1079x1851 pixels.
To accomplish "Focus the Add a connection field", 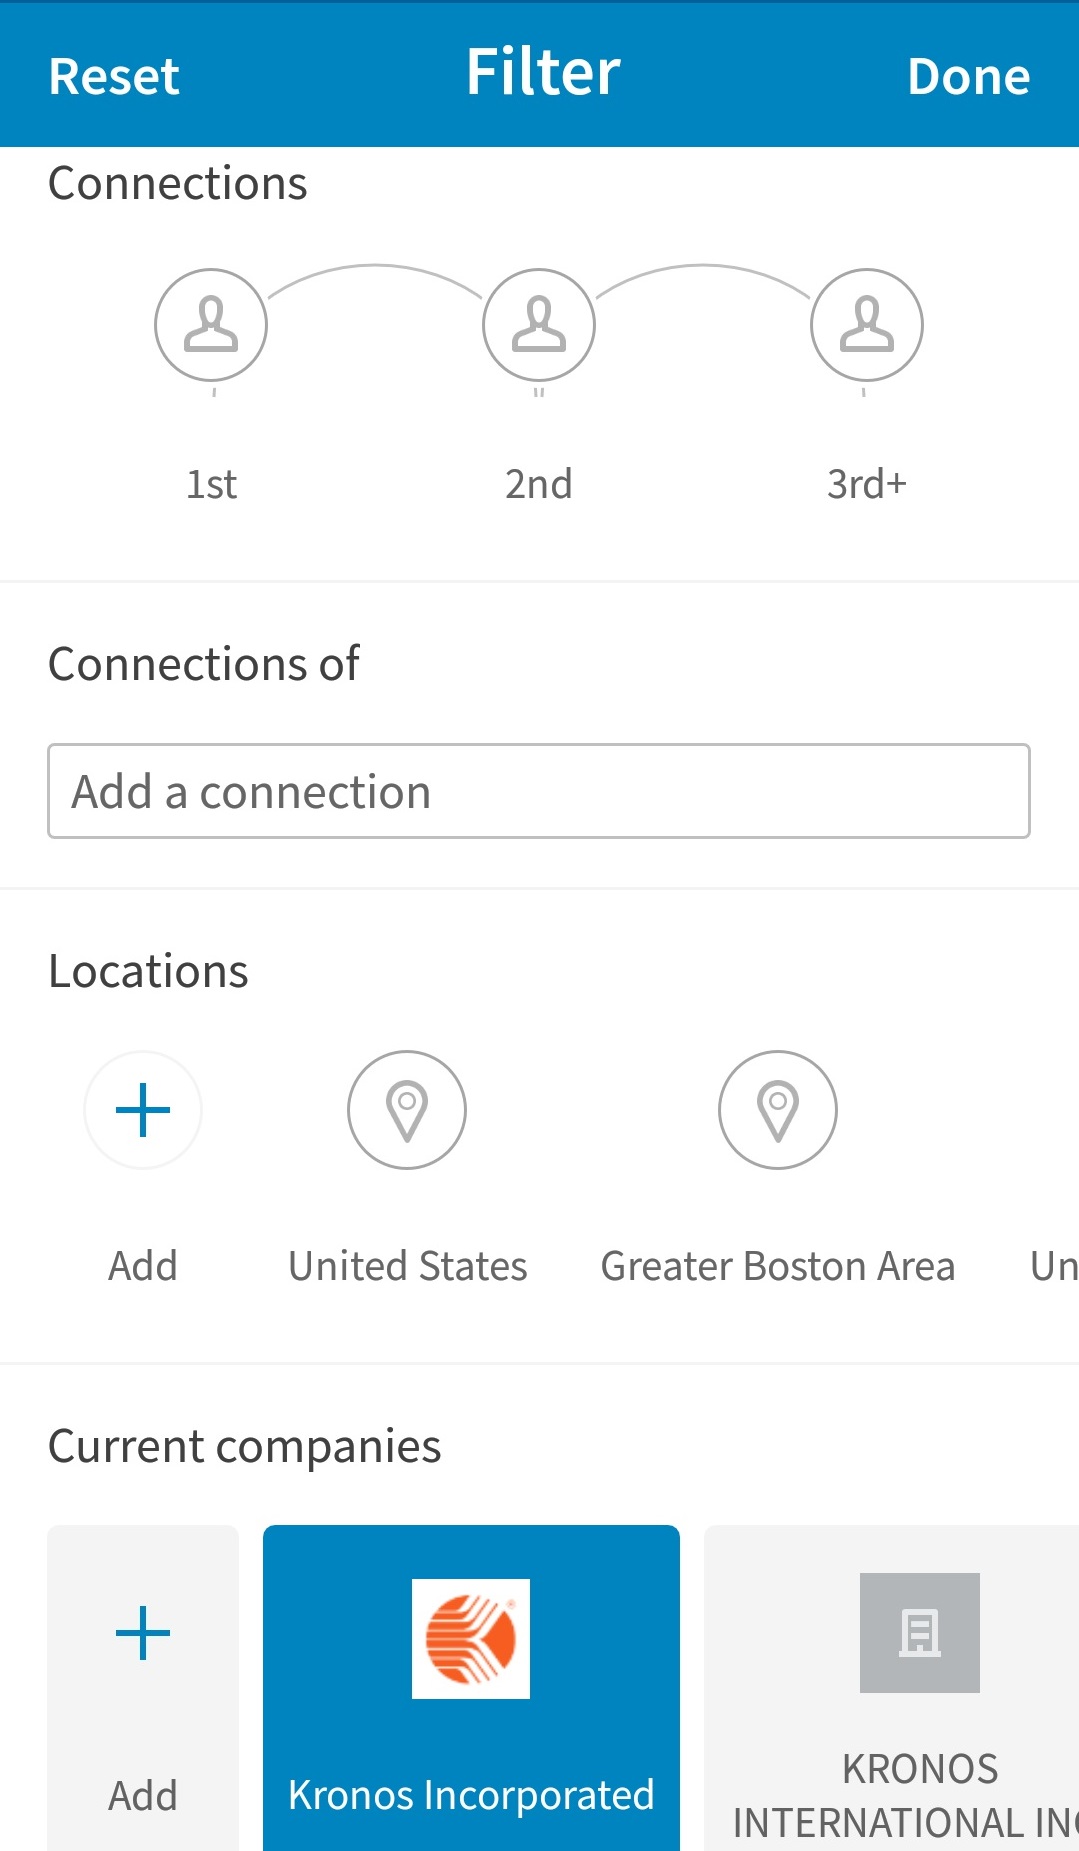I will click(539, 791).
